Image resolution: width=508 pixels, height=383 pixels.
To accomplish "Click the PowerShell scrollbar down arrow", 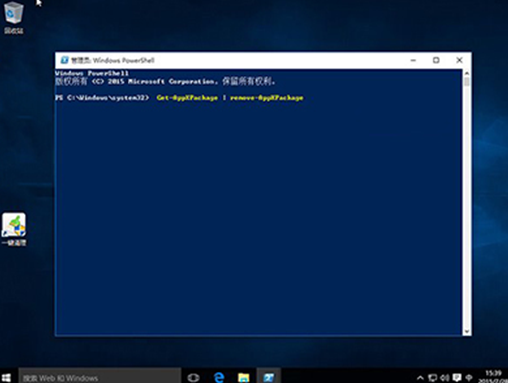I will point(467,331).
